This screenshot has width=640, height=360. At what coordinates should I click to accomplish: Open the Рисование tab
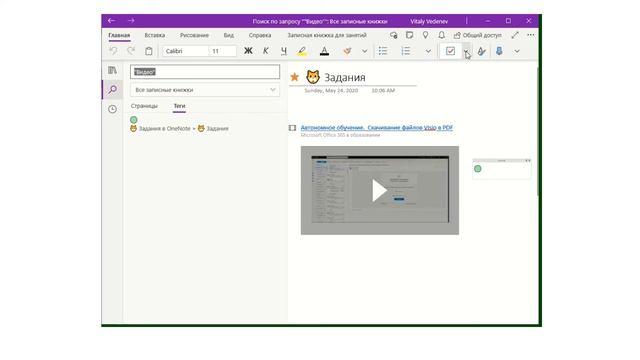[x=194, y=36]
